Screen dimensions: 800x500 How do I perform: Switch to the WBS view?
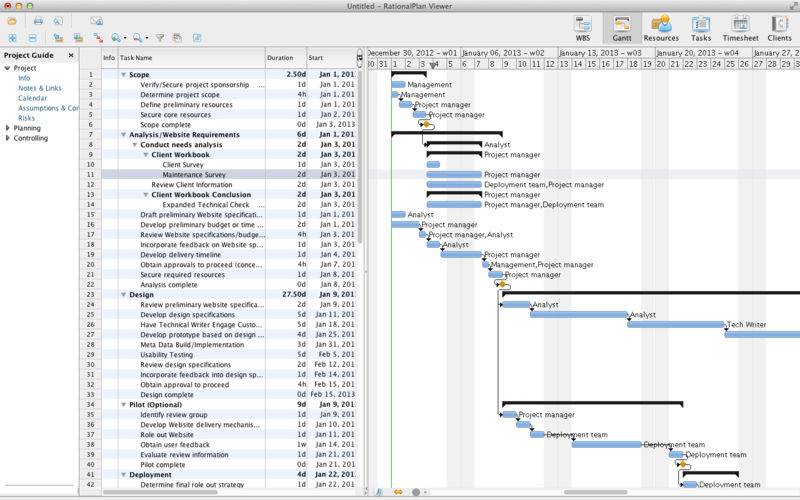click(x=583, y=29)
